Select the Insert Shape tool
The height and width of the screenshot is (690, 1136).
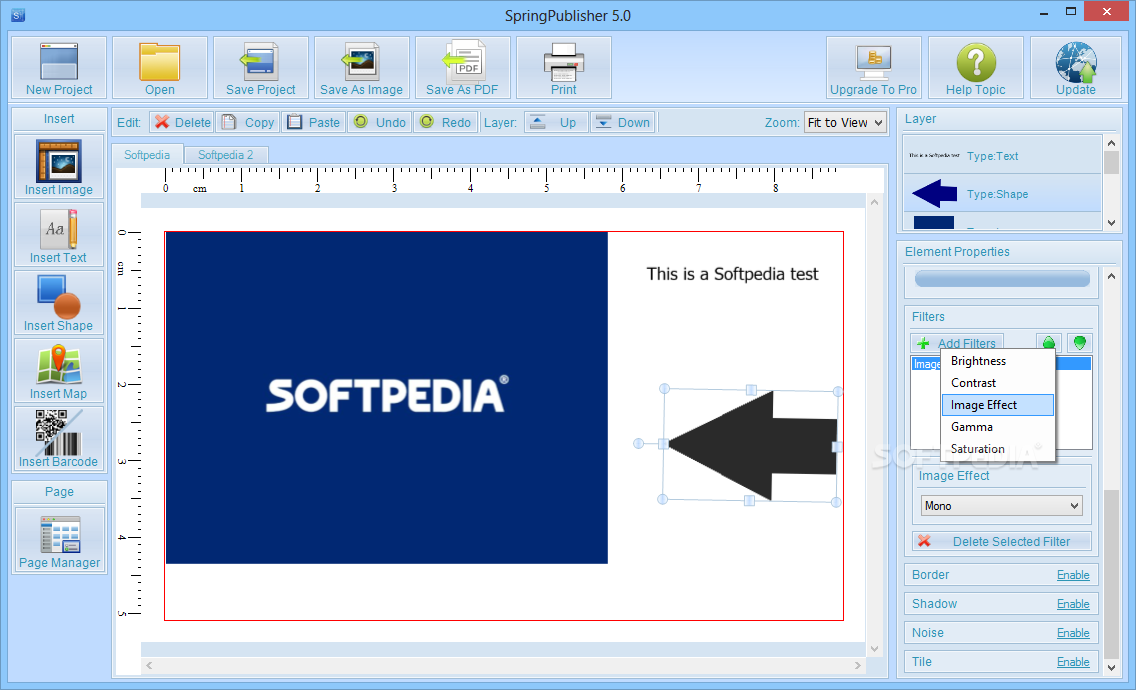pyautogui.click(x=59, y=303)
